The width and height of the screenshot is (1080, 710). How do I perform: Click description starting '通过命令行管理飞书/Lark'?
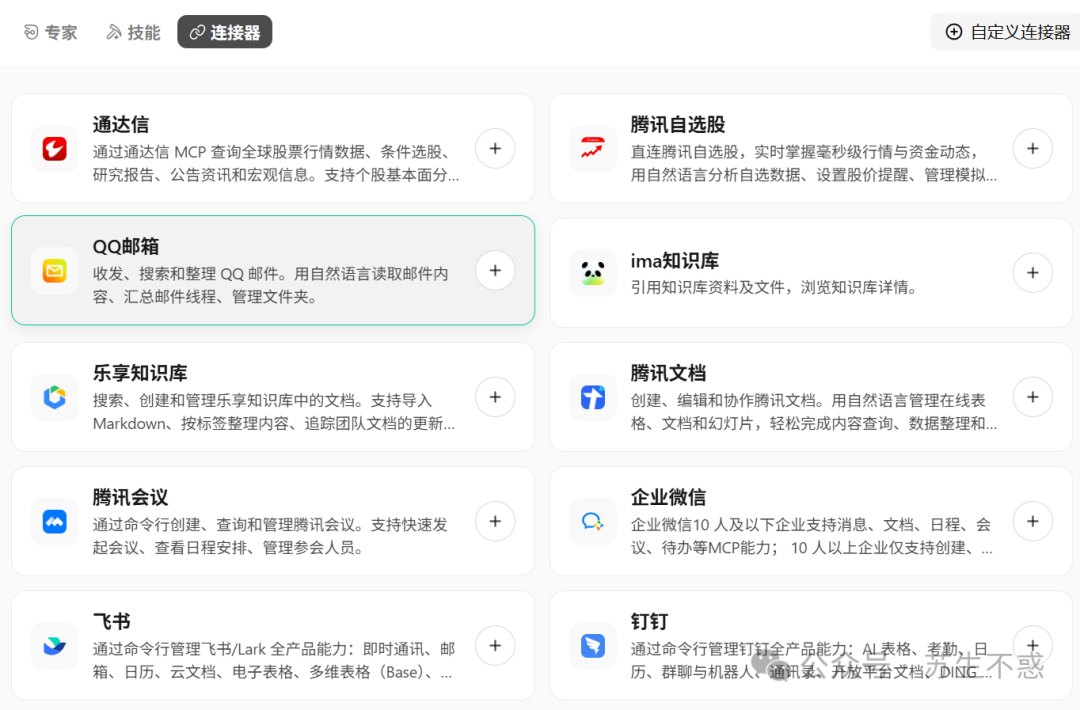click(273, 660)
